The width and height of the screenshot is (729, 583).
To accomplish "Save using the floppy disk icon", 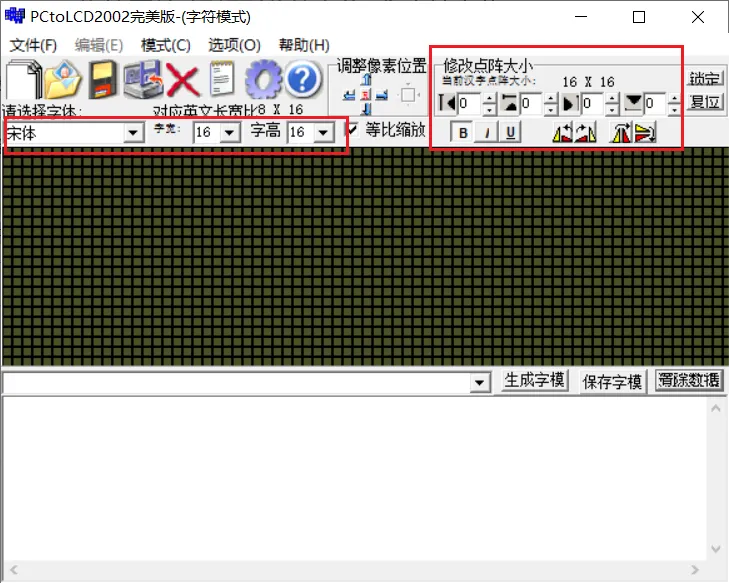I will 102,79.
